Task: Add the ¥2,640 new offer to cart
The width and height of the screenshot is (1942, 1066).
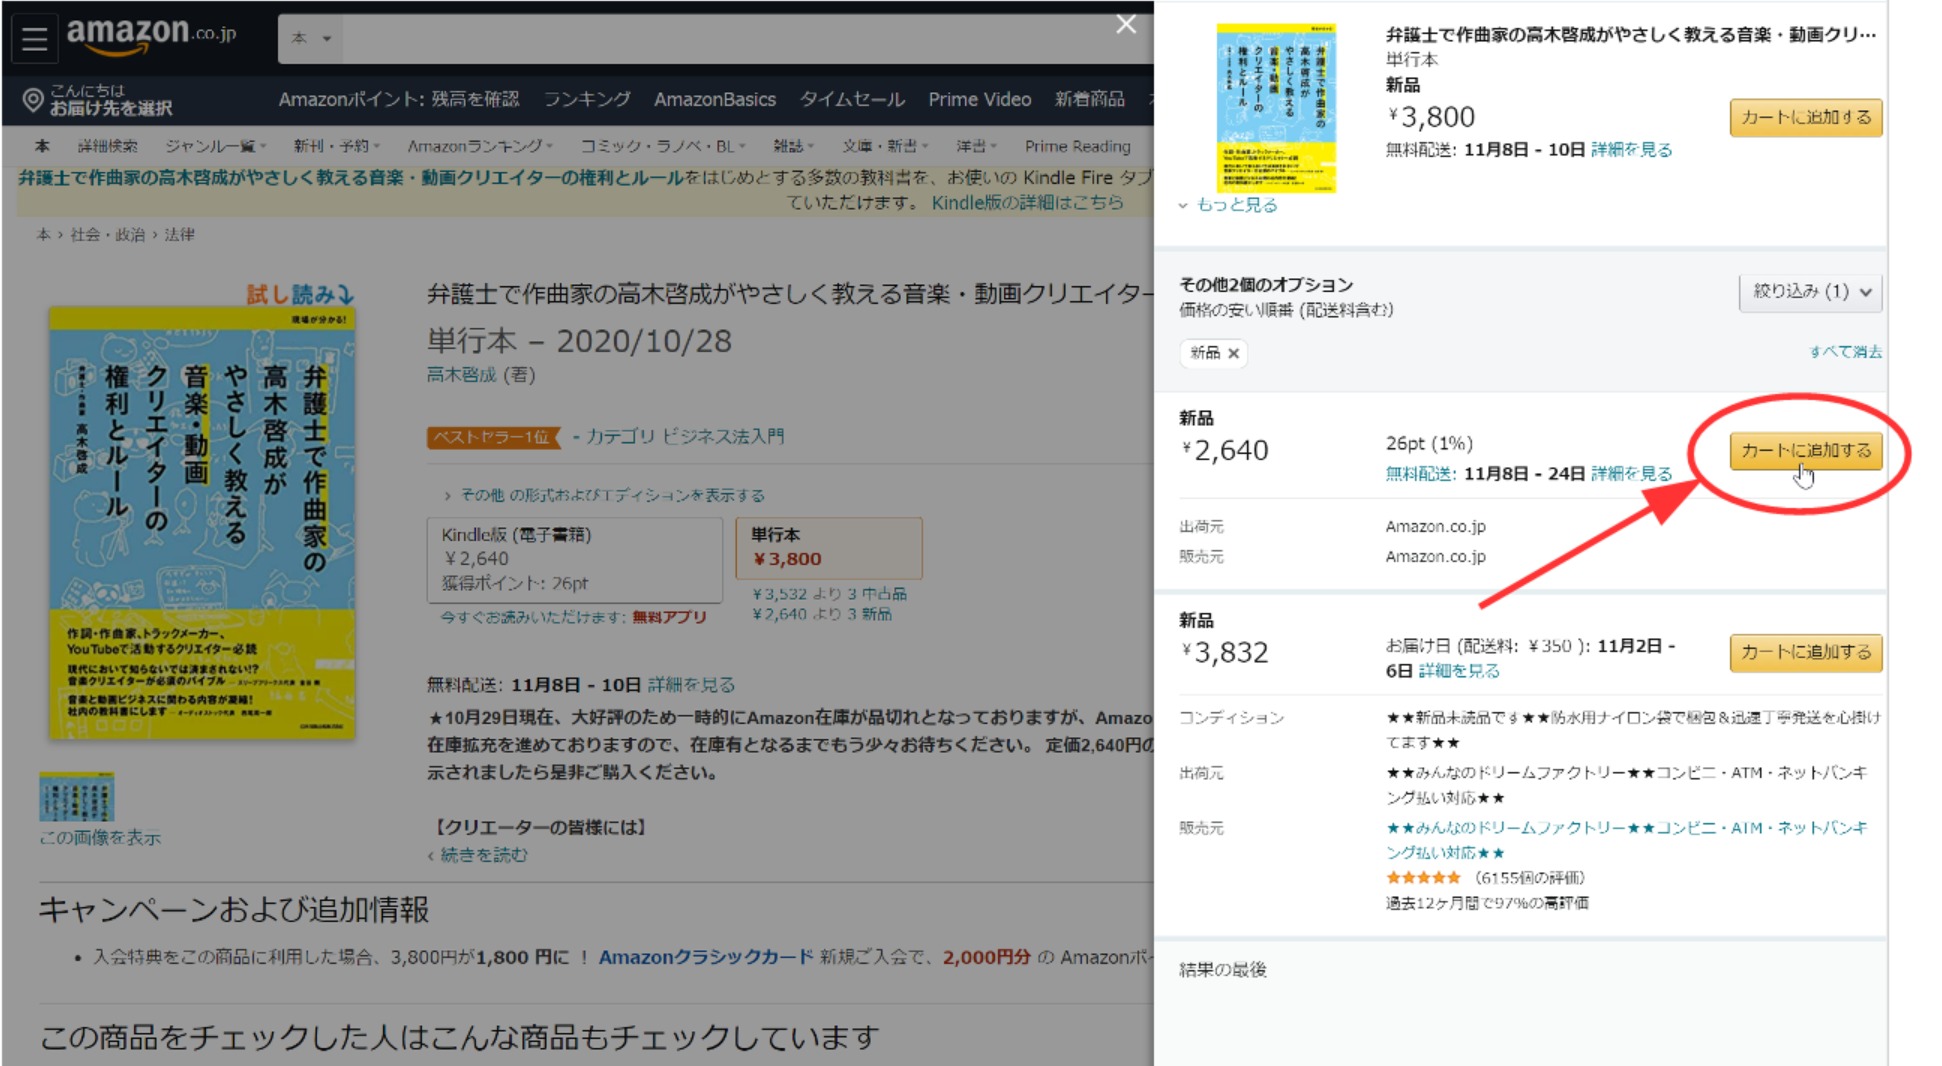Action: (x=1806, y=450)
